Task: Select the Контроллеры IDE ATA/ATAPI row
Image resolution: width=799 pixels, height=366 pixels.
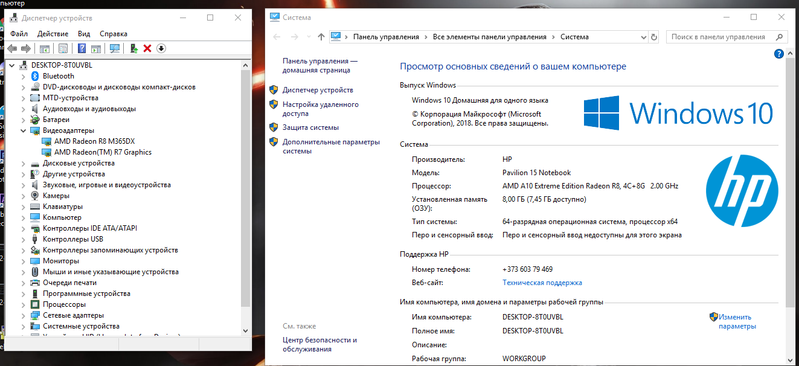Action: point(90,228)
